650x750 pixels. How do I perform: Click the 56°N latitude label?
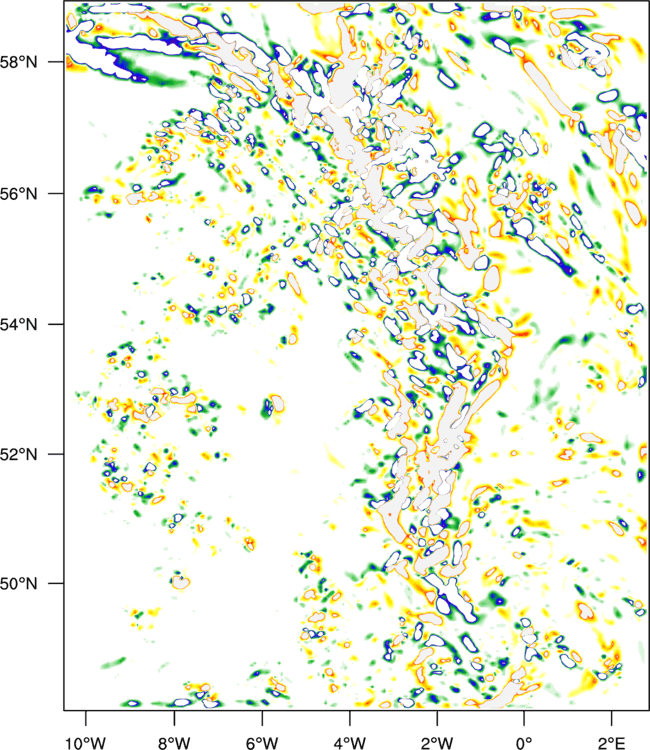[x=19, y=194]
